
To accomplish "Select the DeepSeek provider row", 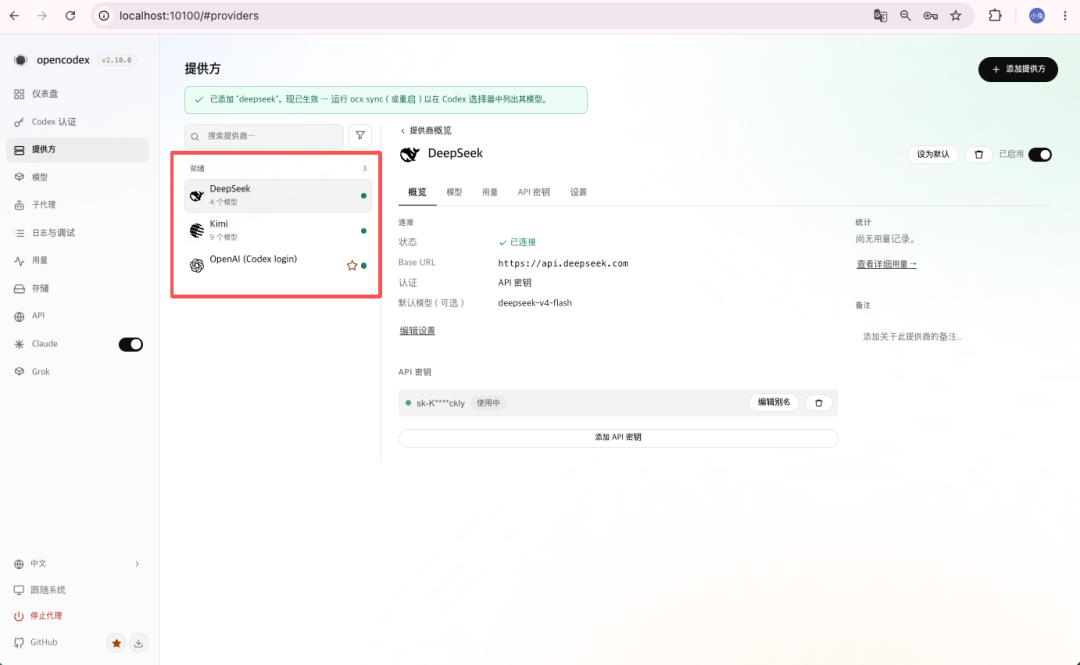I will tap(278, 195).
